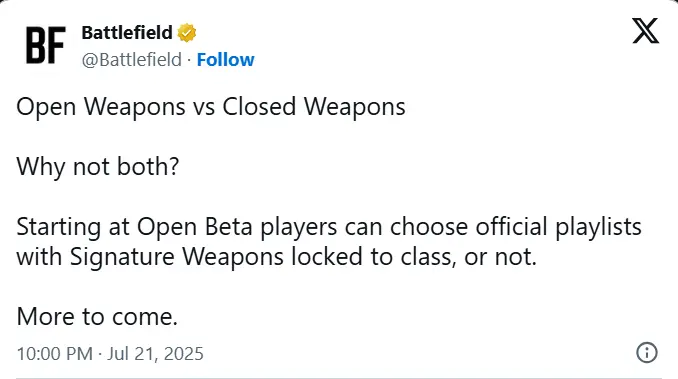Click the "More to come." line
The height and width of the screenshot is (379, 678).
coord(97,317)
